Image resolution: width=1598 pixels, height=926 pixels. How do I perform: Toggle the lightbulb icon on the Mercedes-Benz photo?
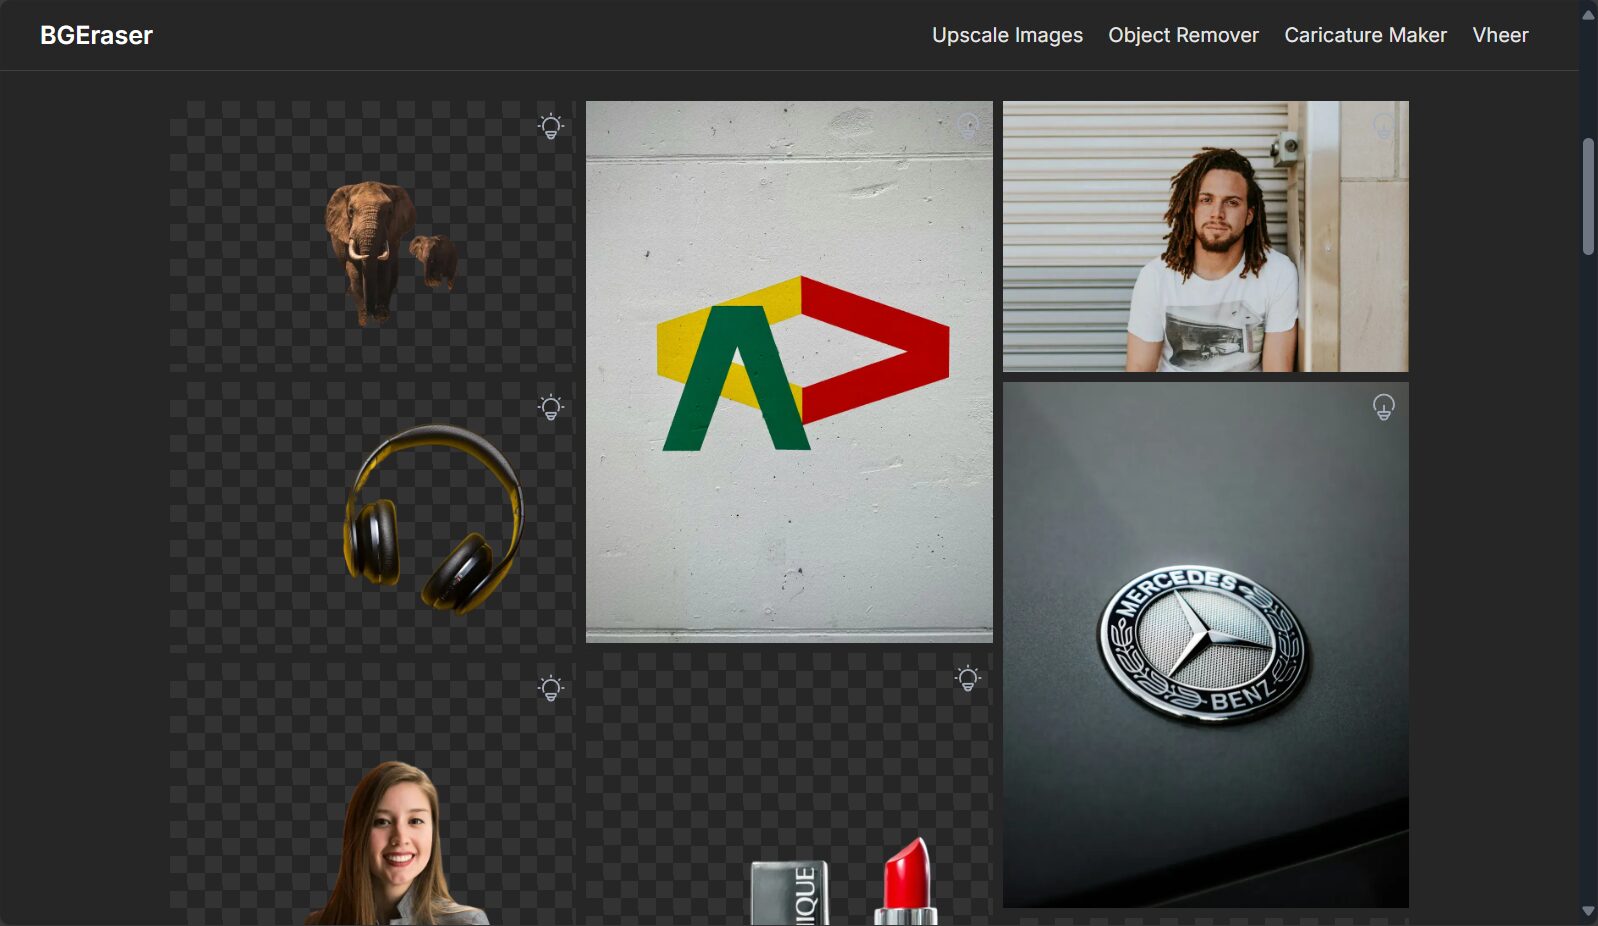[x=1383, y=407]
